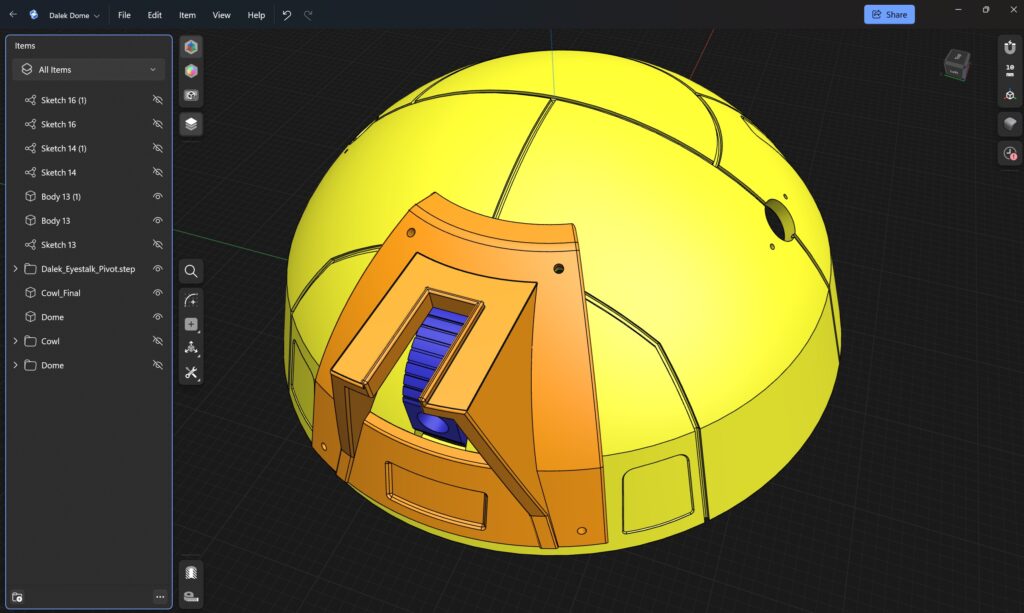Click the undo arrow
Viewport: 1024px width, 613px height.
point(287,15)
